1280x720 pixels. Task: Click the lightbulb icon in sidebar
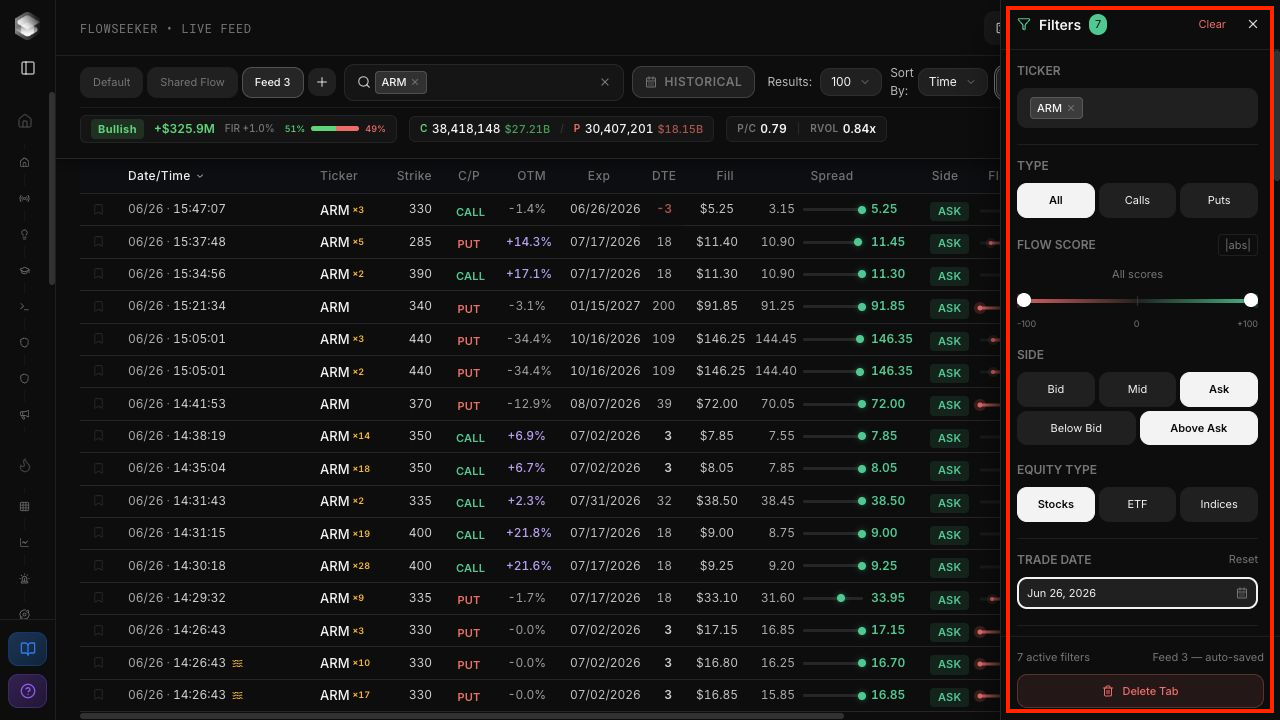[x=25, y=235]
